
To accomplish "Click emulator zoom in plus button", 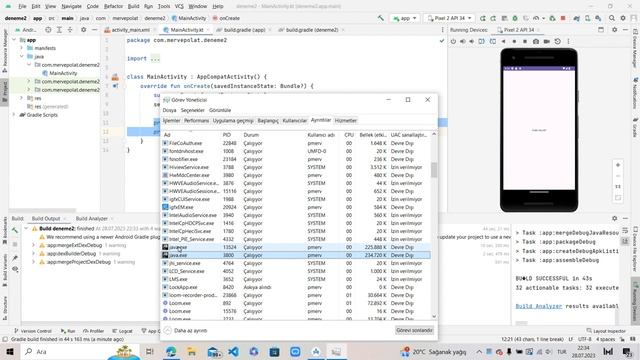I will tap(618, 165).
